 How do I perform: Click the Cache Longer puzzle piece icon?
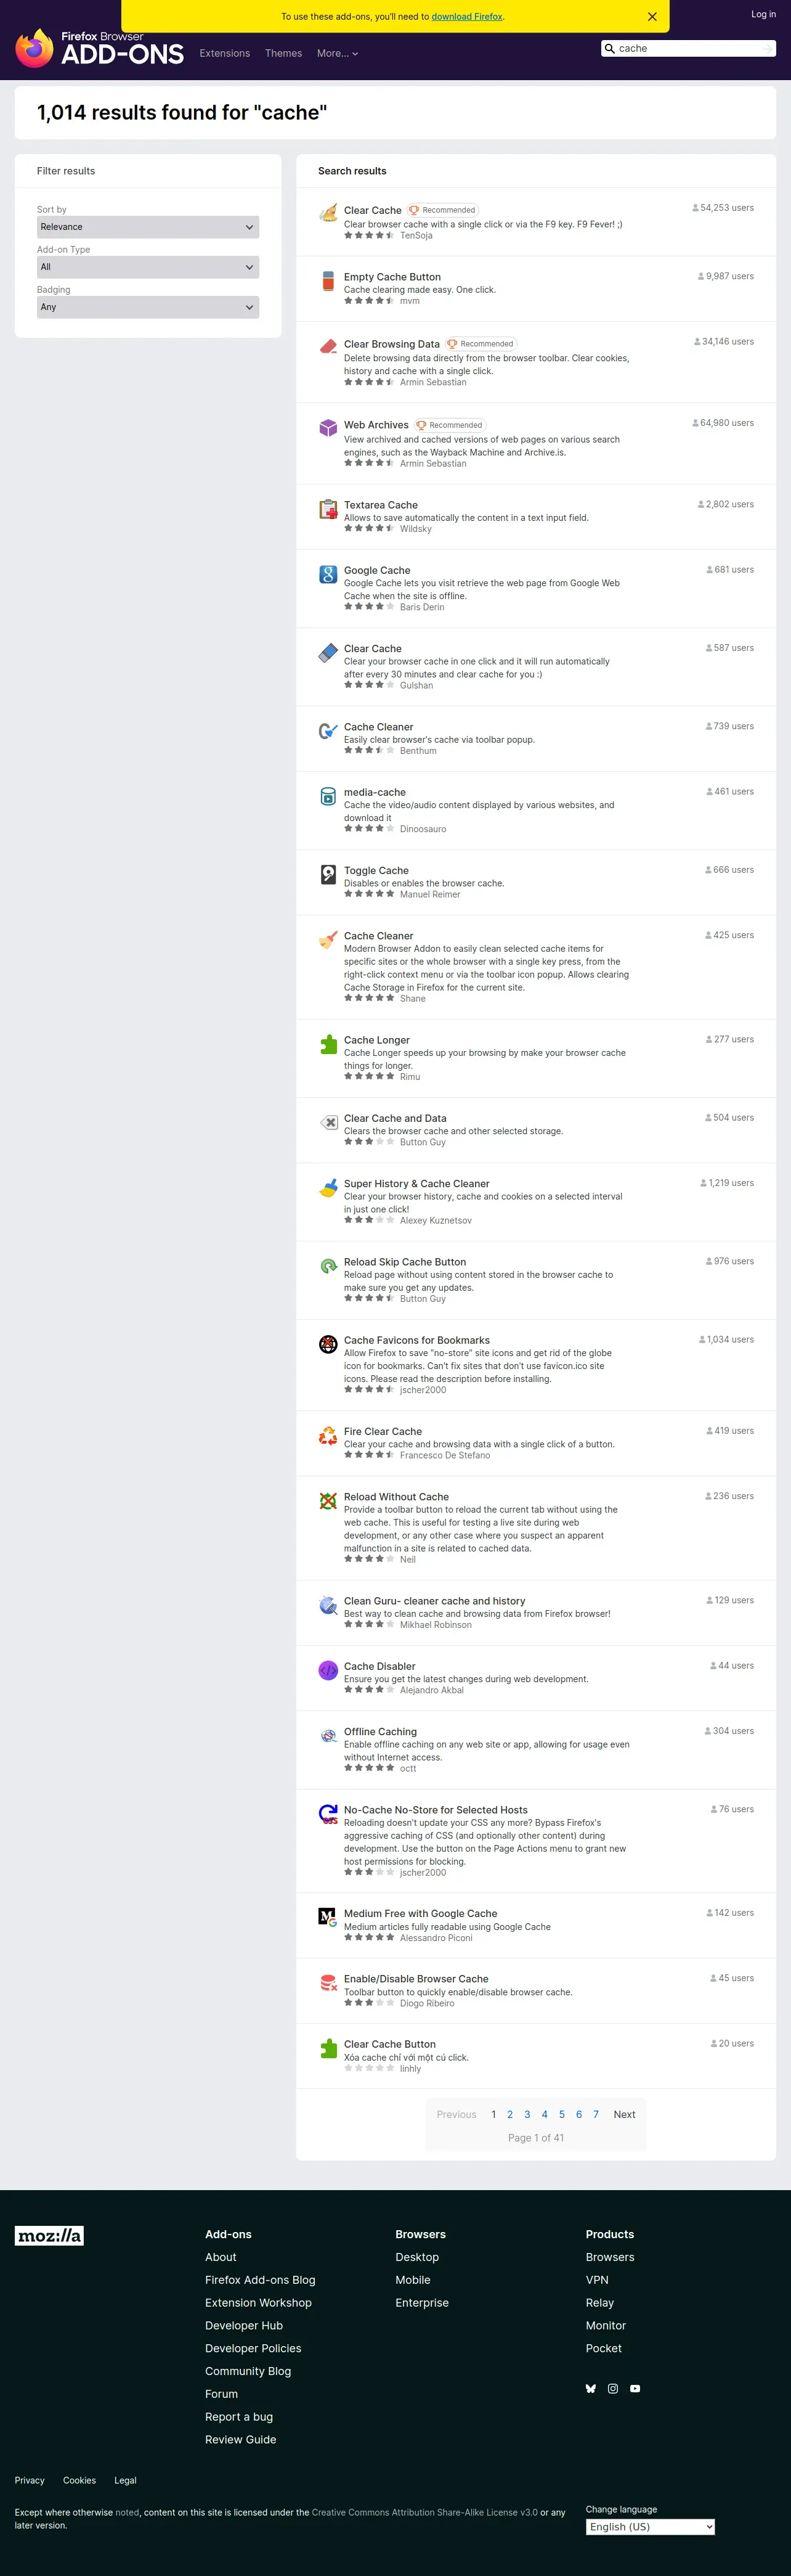tap(328, 1044)
